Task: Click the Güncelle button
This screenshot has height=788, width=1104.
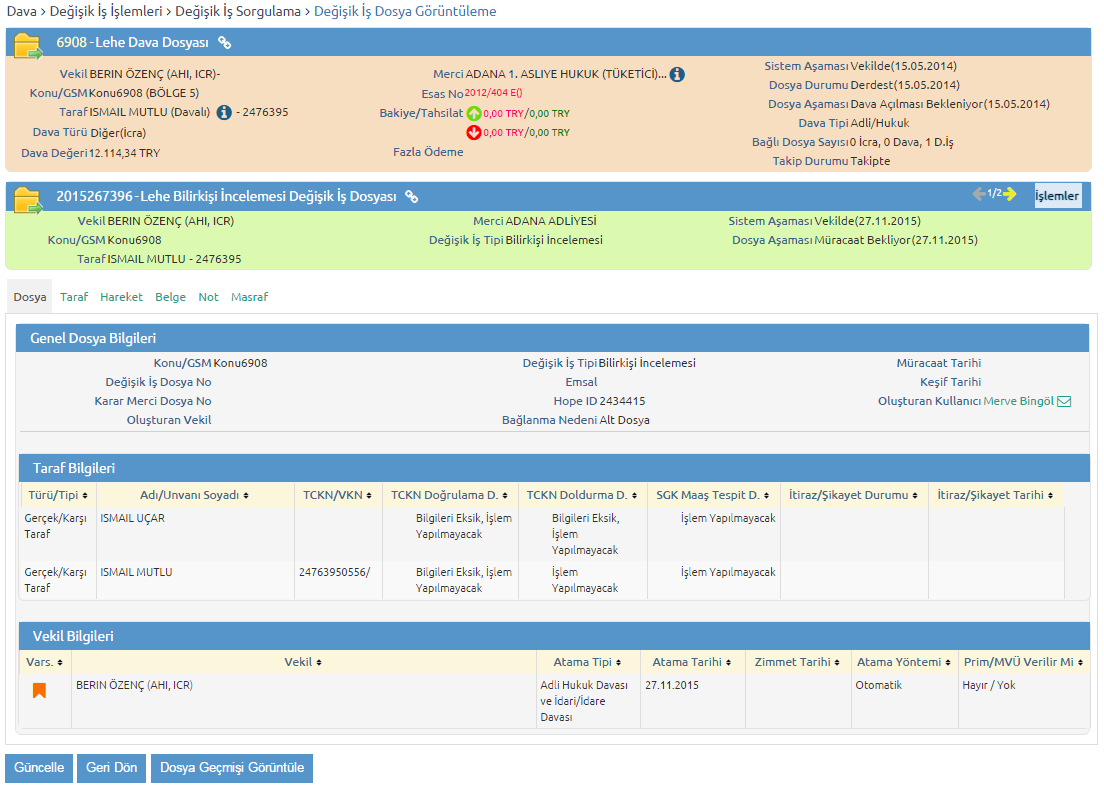Action: [x=39, y=768]
